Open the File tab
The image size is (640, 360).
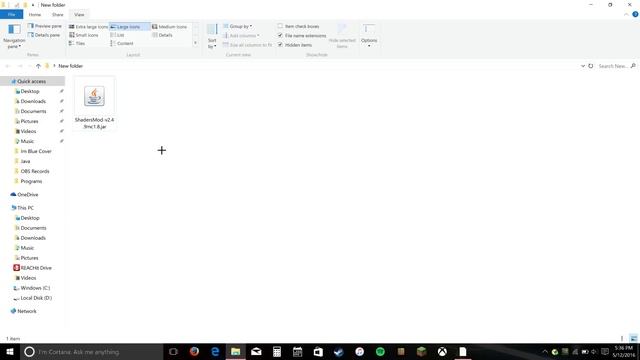pyautogui.click(x=11, y=14)
